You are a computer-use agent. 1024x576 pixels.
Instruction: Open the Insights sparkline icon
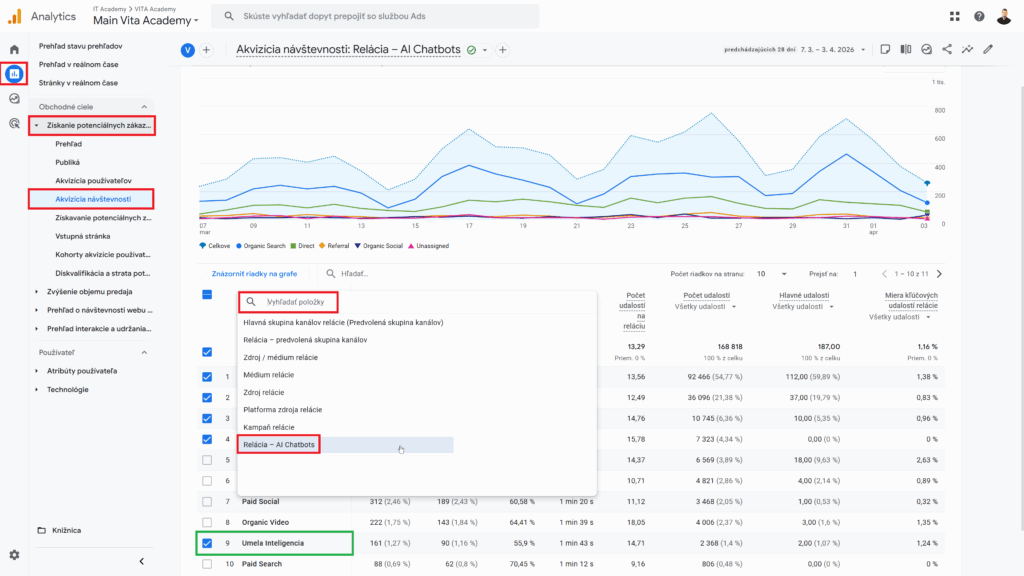967,50
